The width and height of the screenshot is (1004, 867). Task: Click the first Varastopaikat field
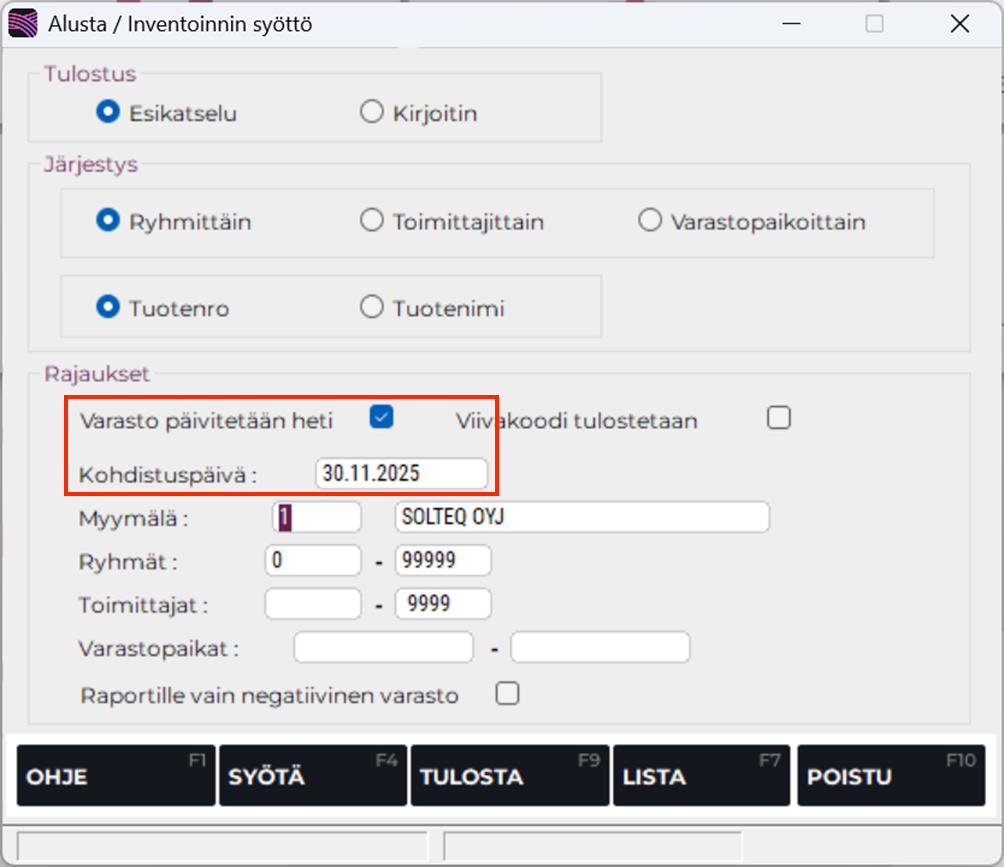(x=383, y=647)
